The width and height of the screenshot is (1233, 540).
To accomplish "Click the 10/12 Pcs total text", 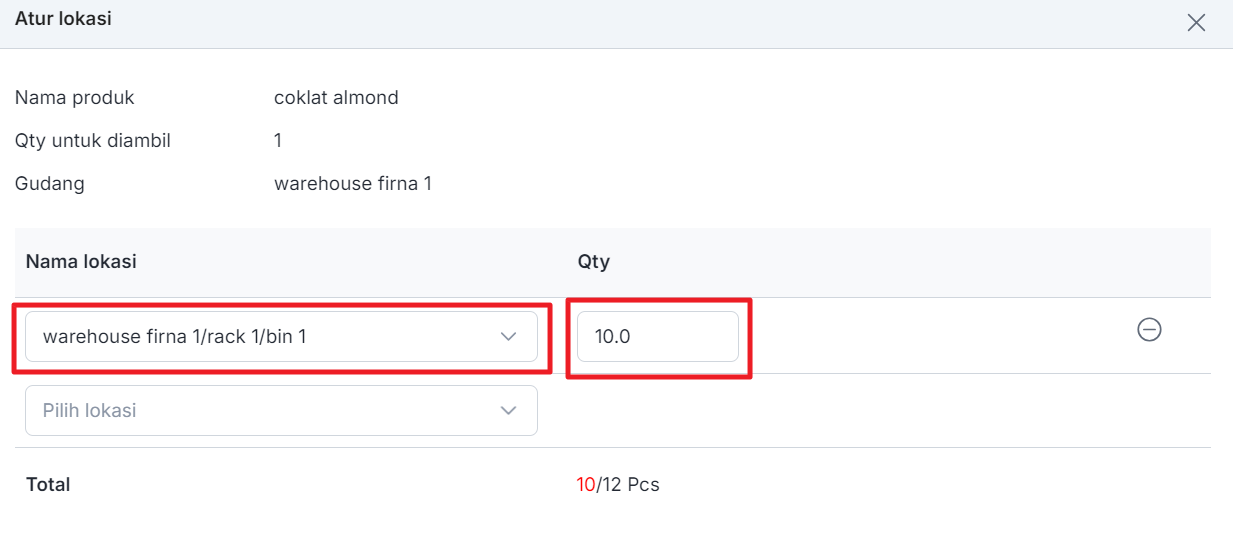I will click(618, 484).
